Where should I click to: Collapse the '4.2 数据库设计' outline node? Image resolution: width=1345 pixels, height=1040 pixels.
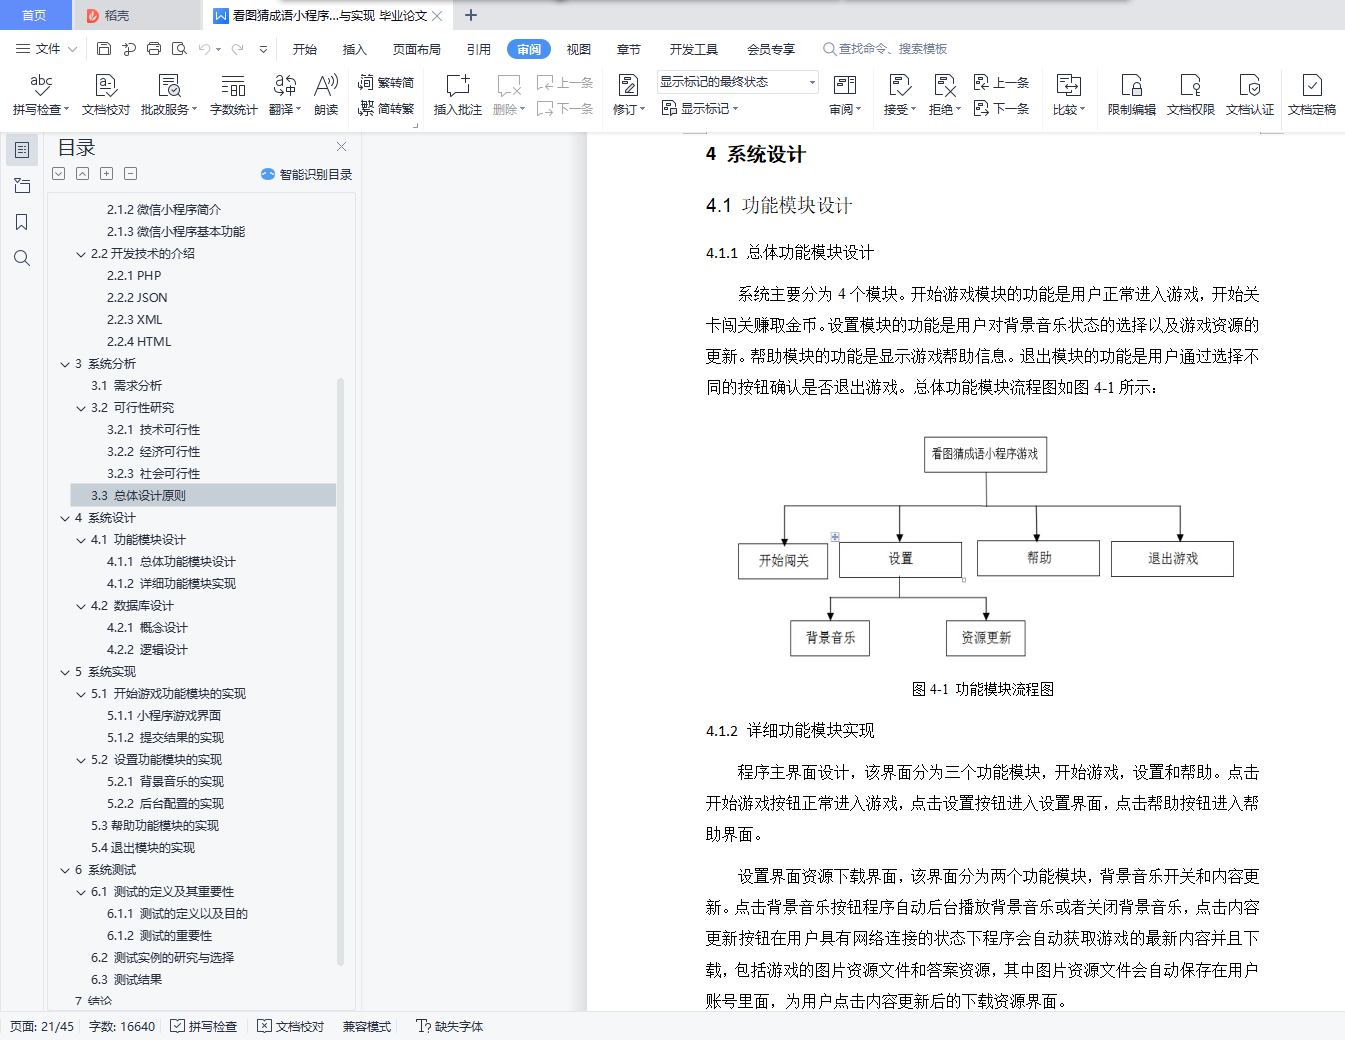[81, 606]
